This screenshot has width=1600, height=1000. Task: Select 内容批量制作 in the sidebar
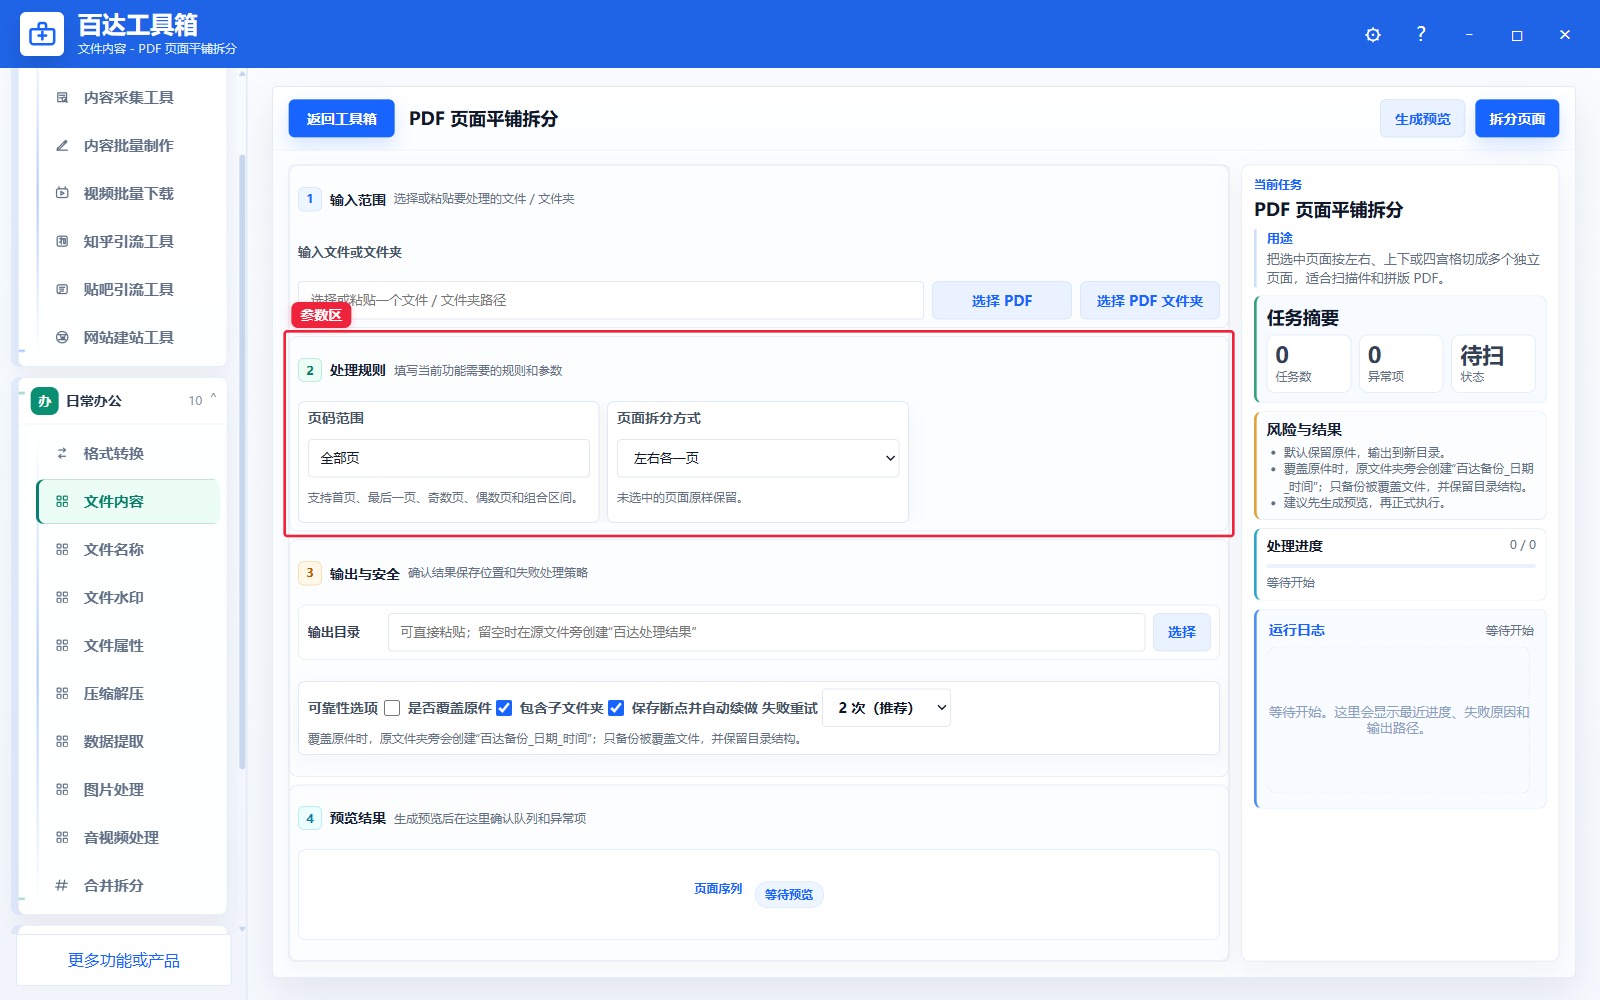(128, 146)
